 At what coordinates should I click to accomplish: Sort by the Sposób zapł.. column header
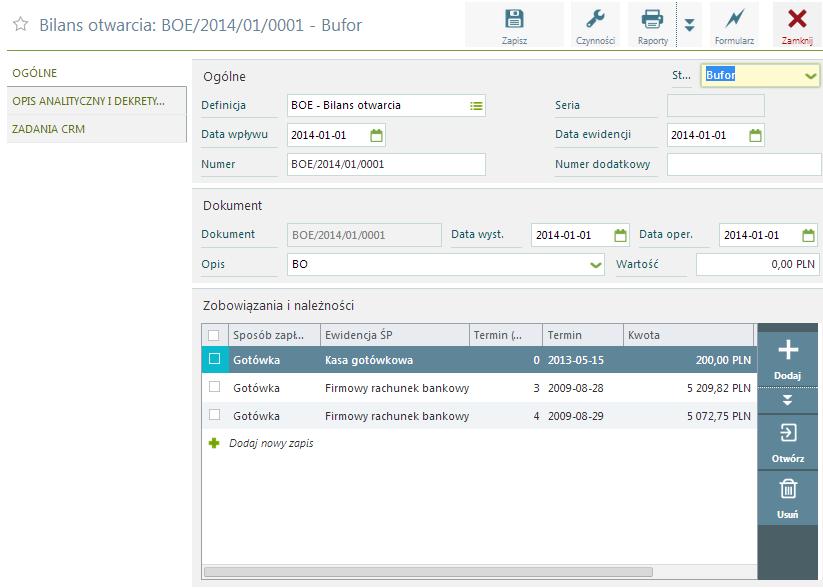(274, 335)
